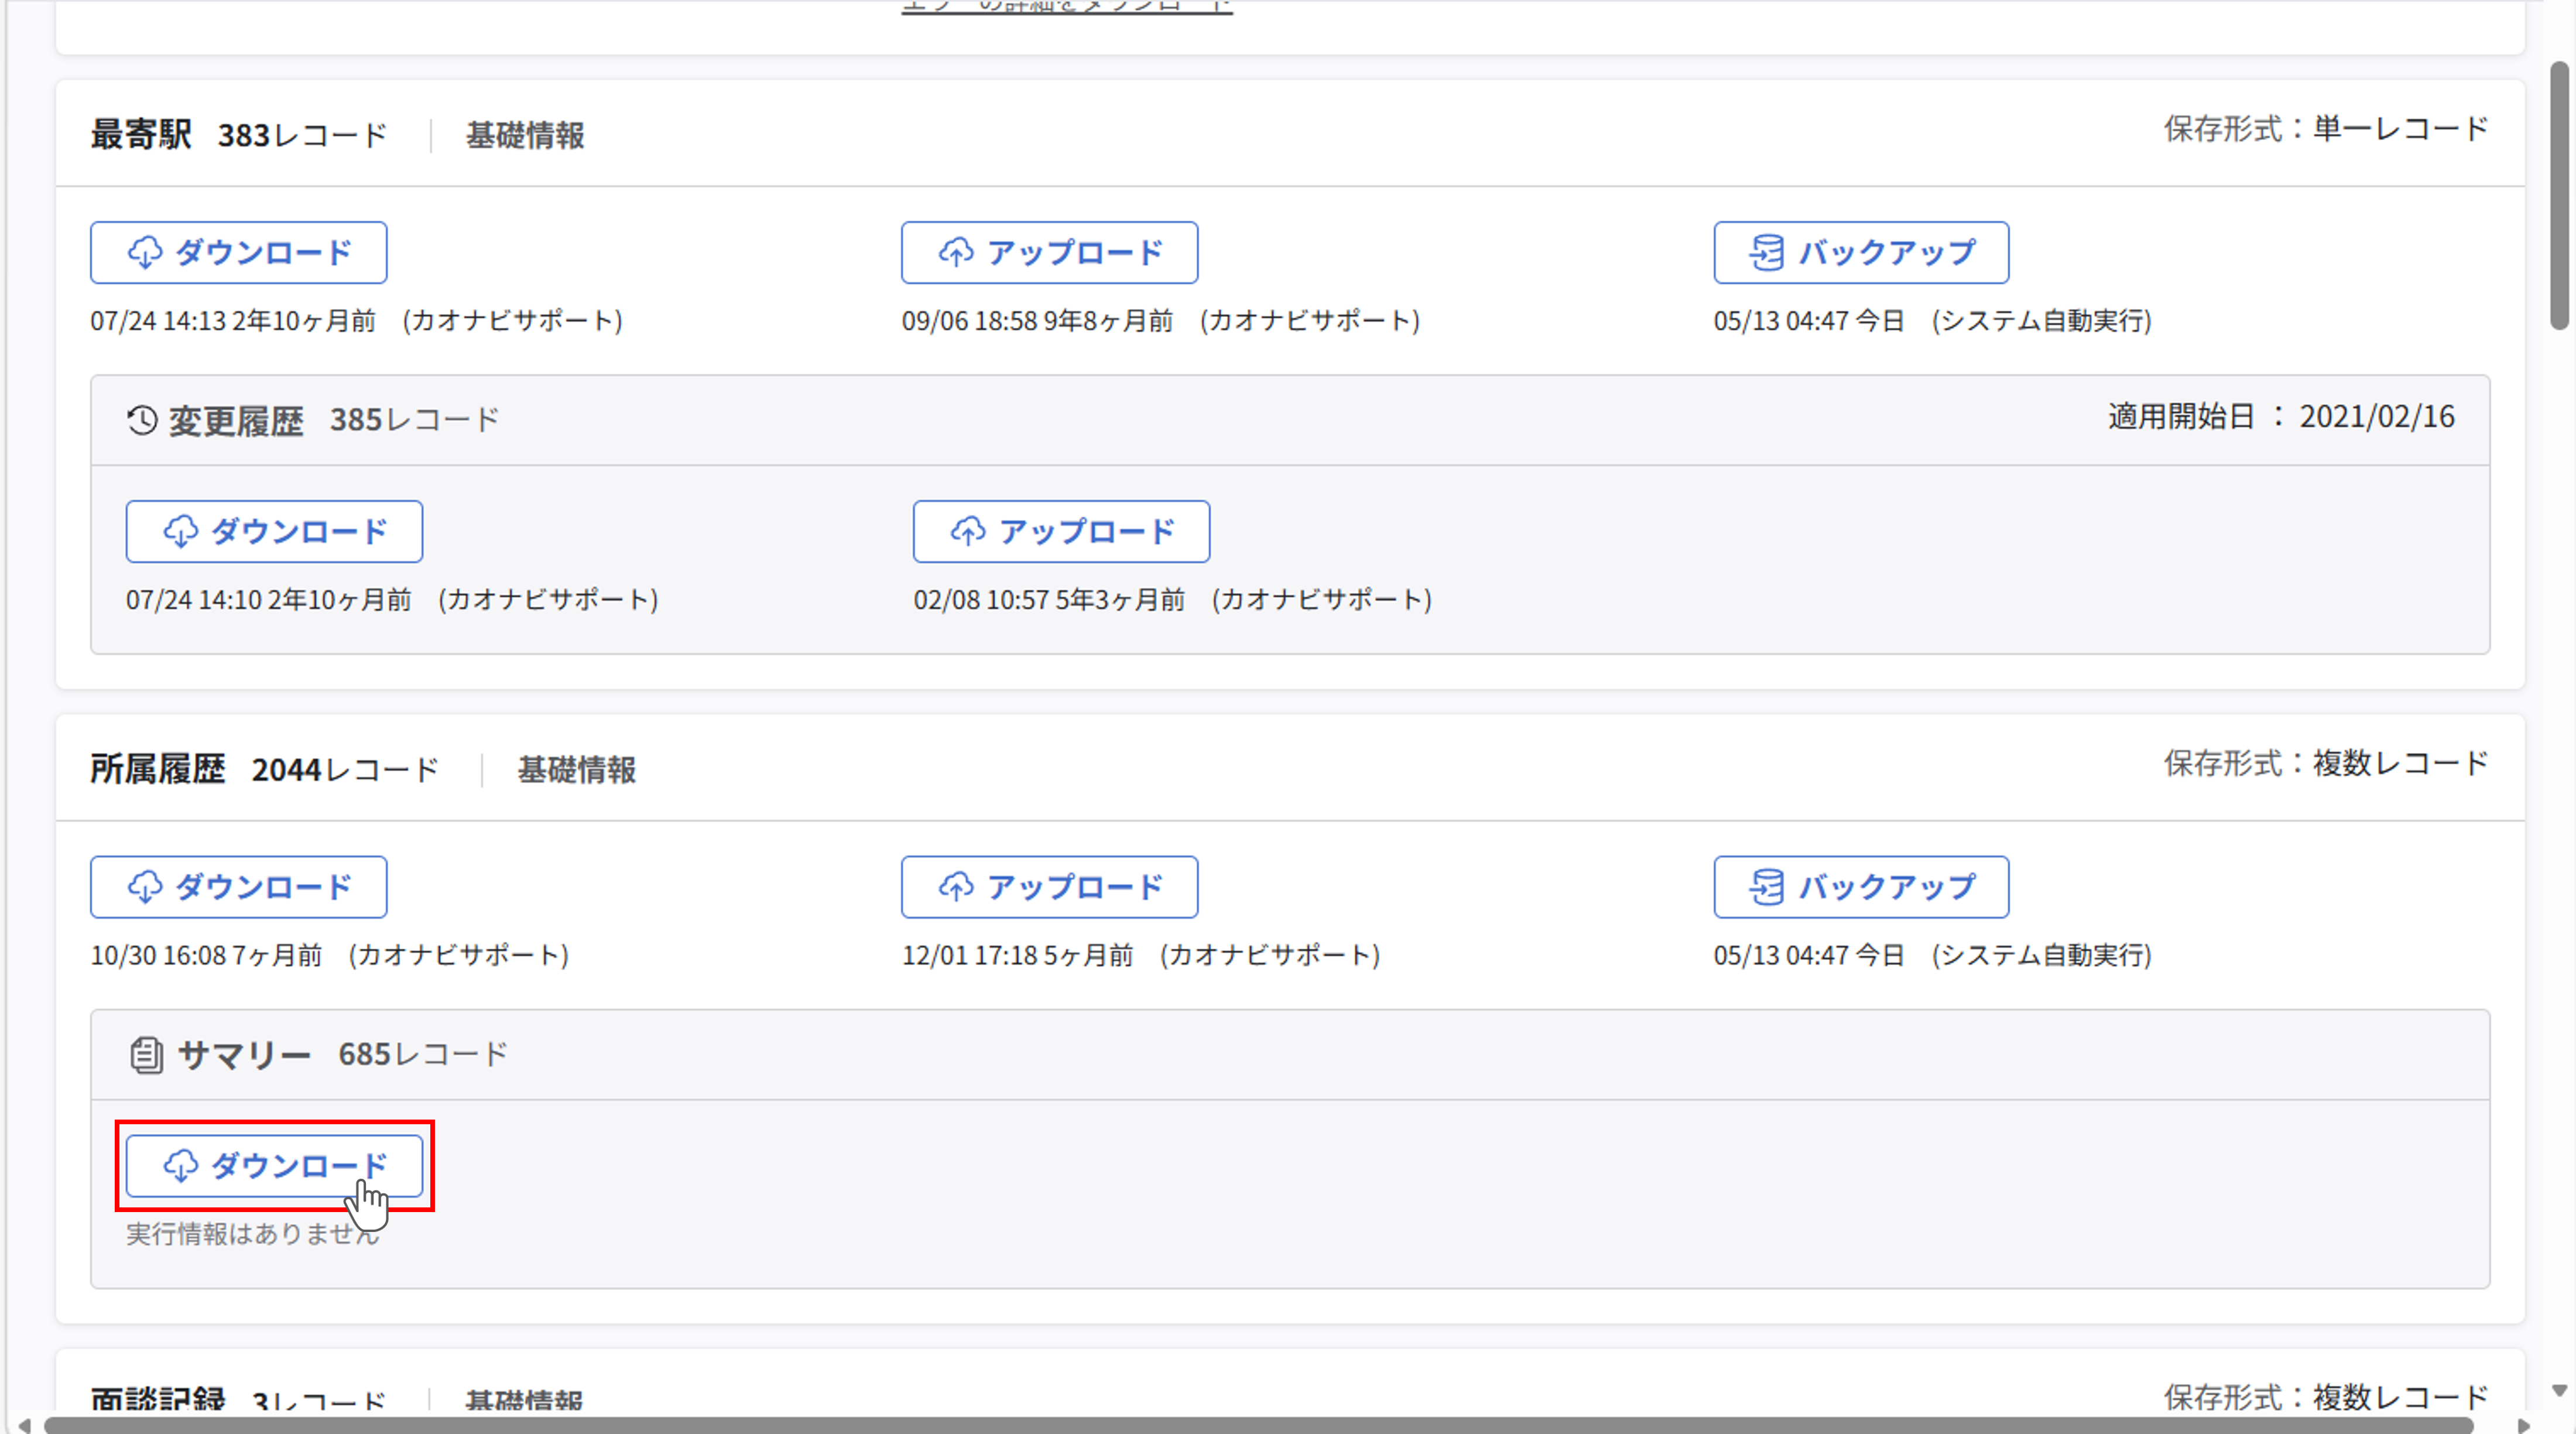Click the 面談記録 section title
Screen dimensions: 2576x1434
click(158, 1400)
